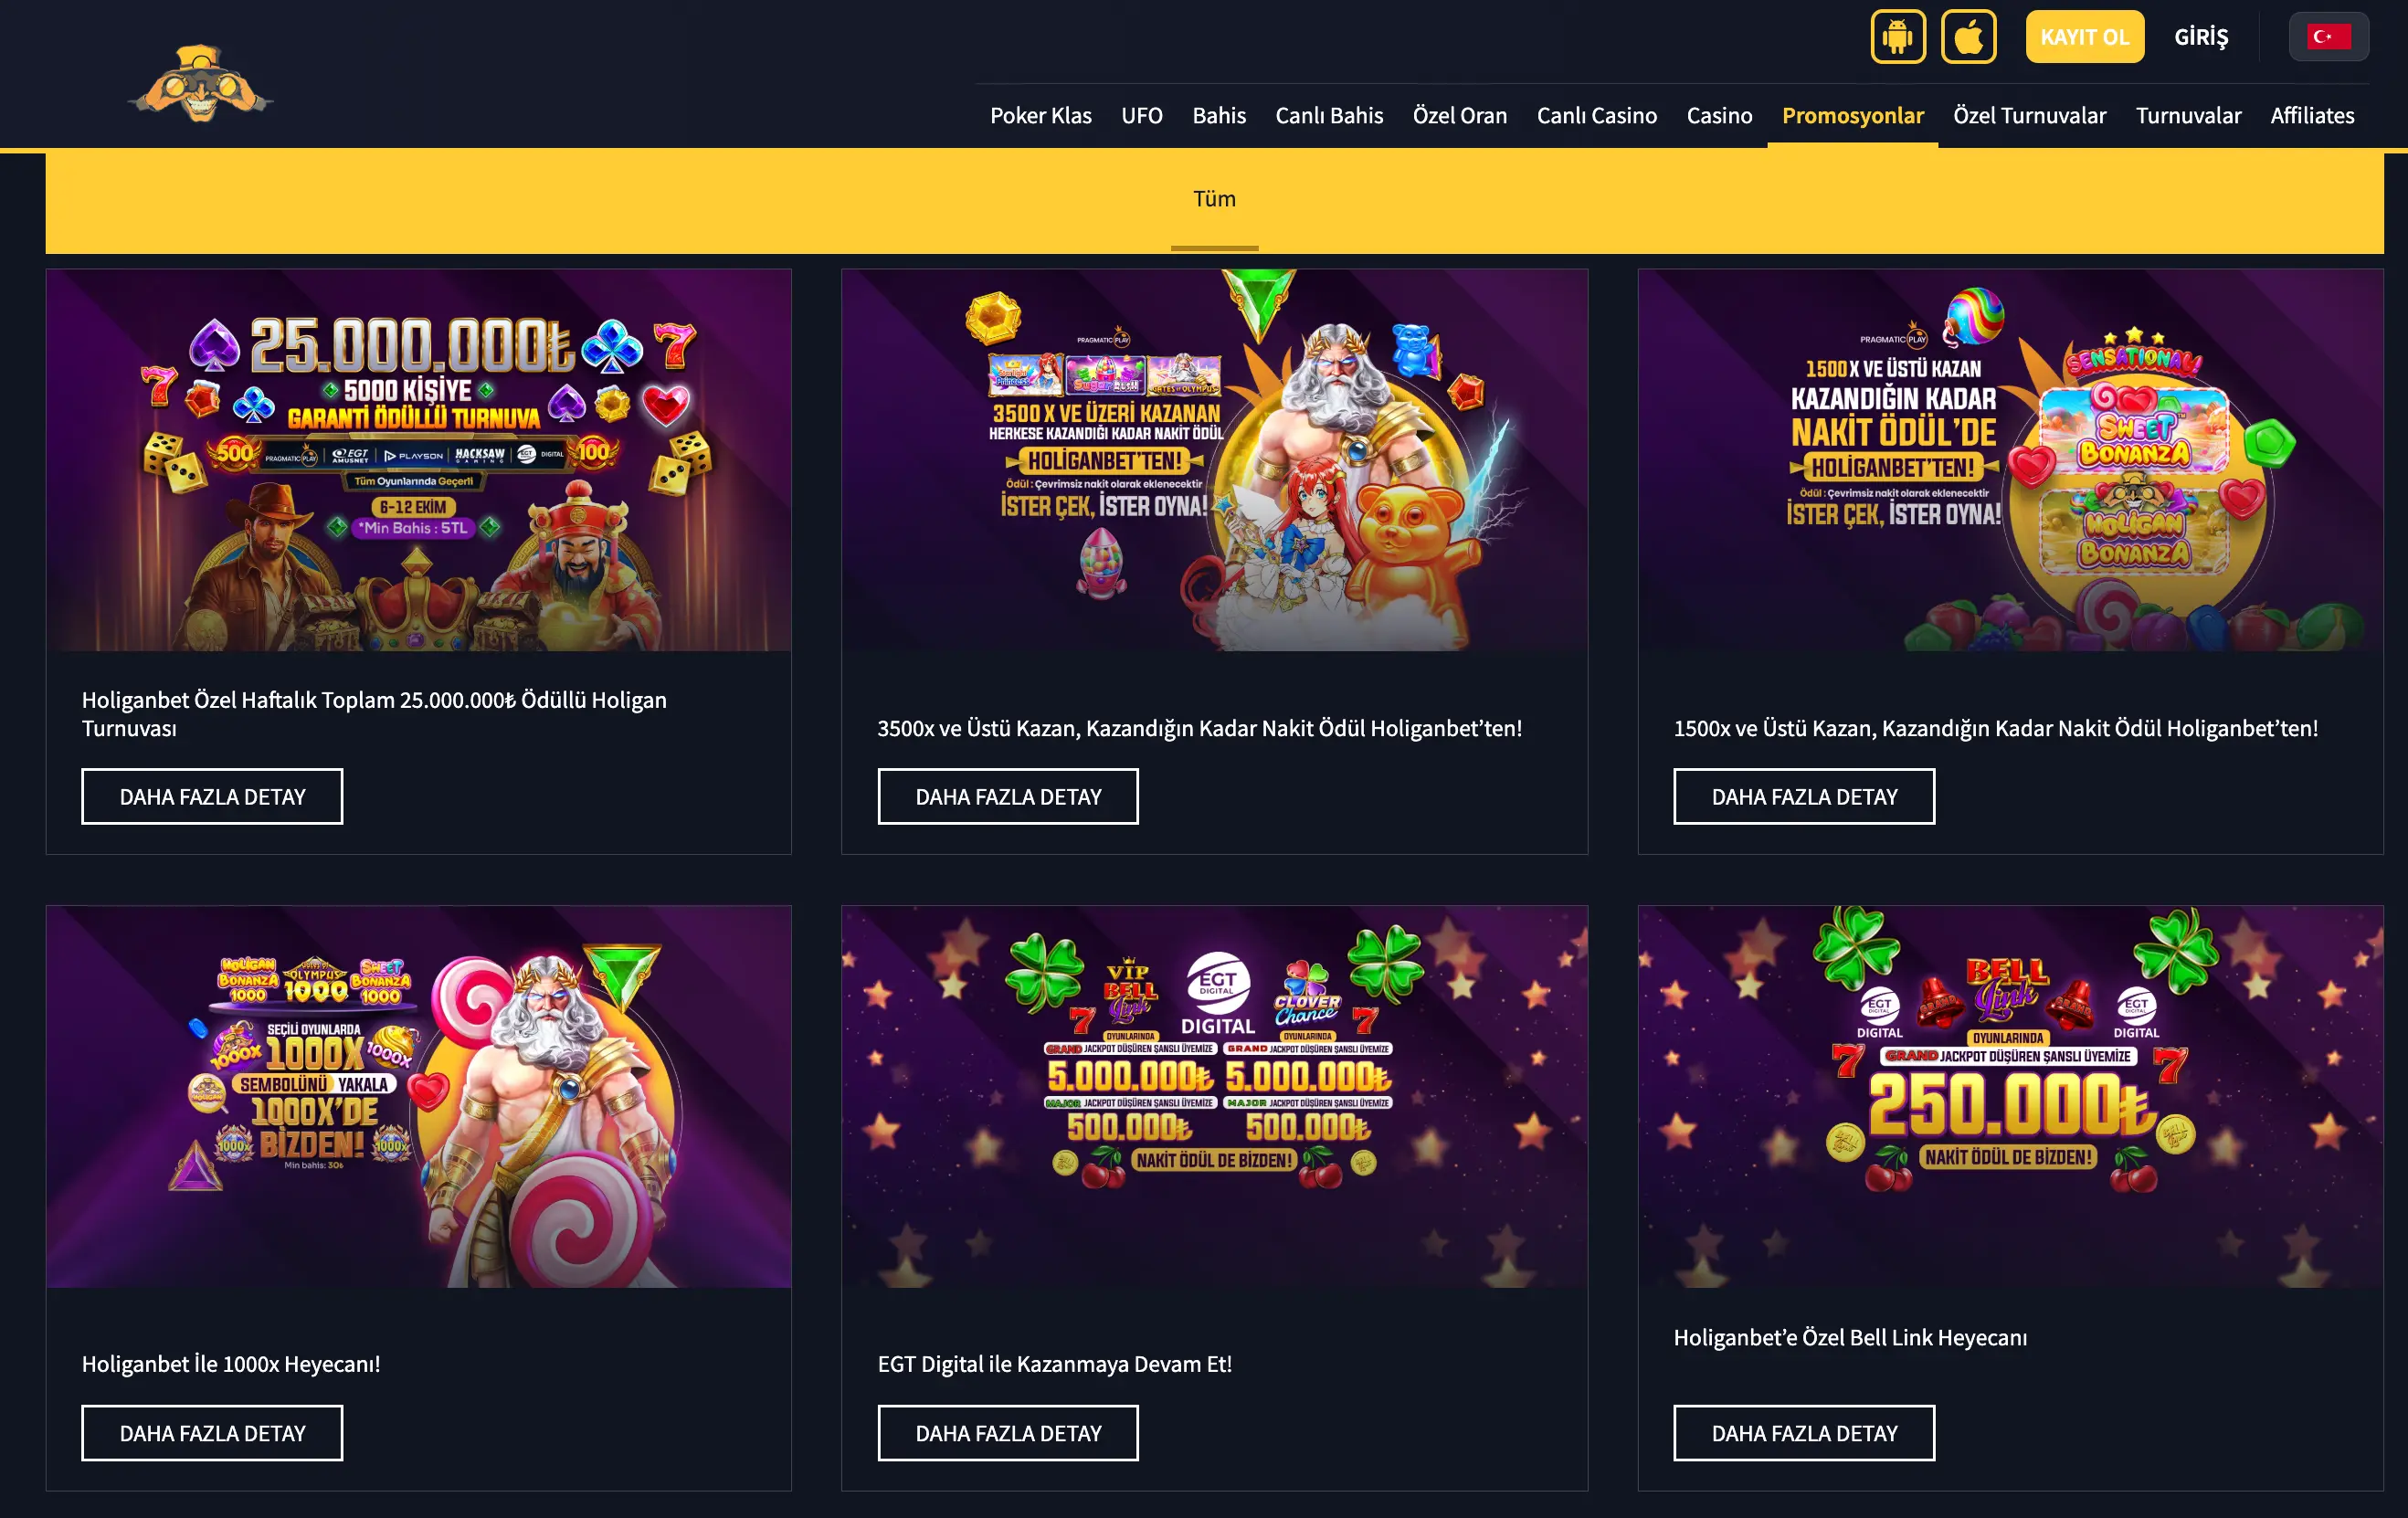Open details for EGT Digital promotion
Viewport: 2408px width, 1518px height.
[1007, 1432]
